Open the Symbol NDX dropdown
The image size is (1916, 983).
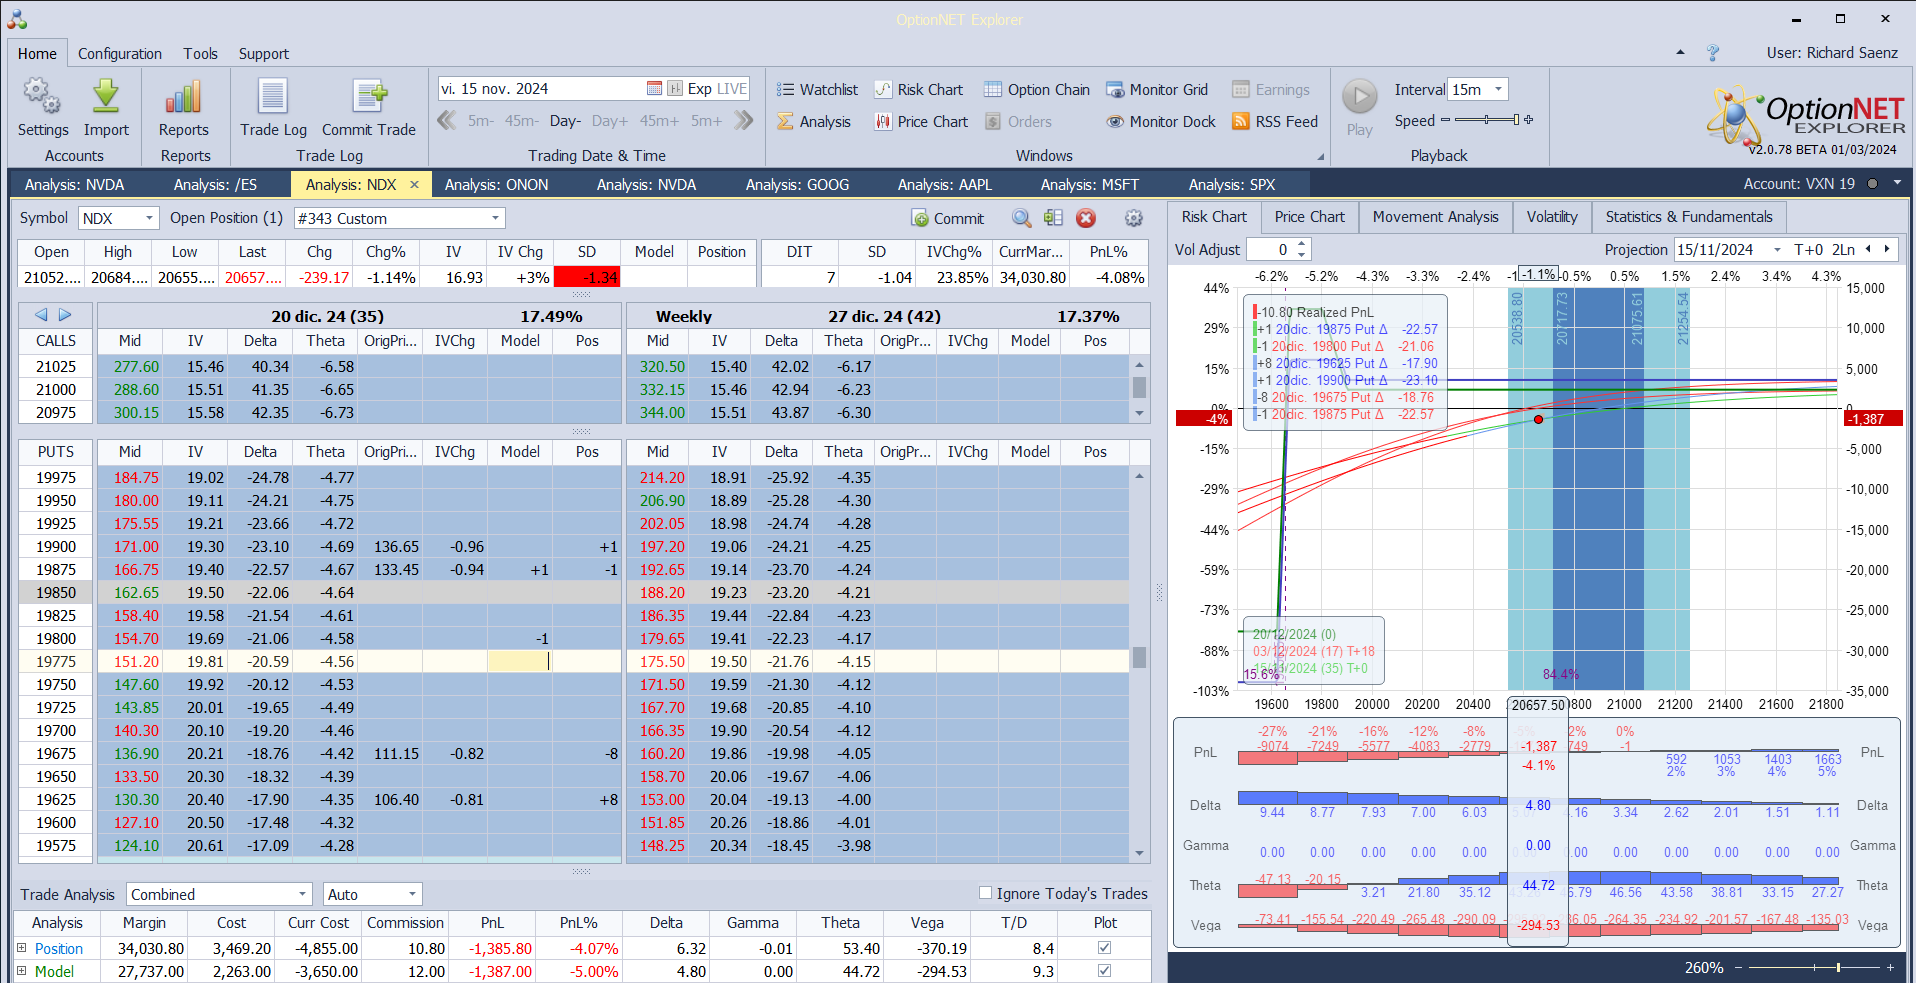pyautogui.click(x=149, y=218)
